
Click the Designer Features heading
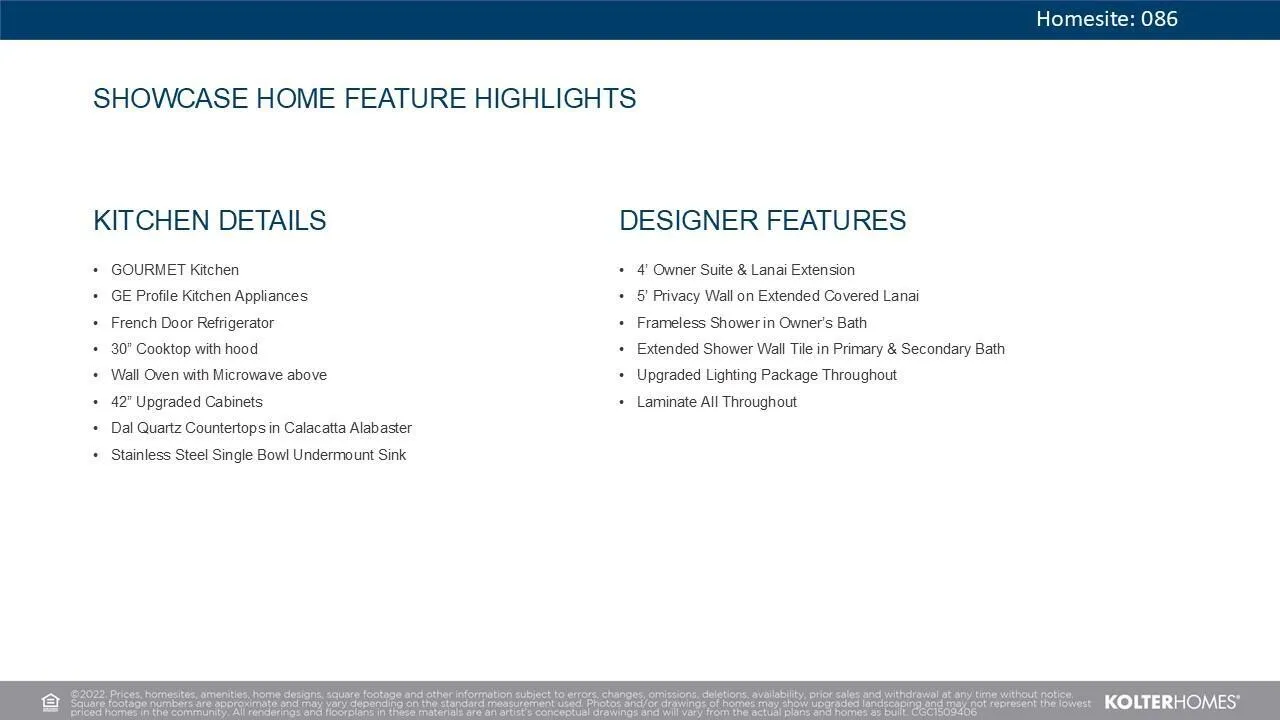click(x=762, y=221)
